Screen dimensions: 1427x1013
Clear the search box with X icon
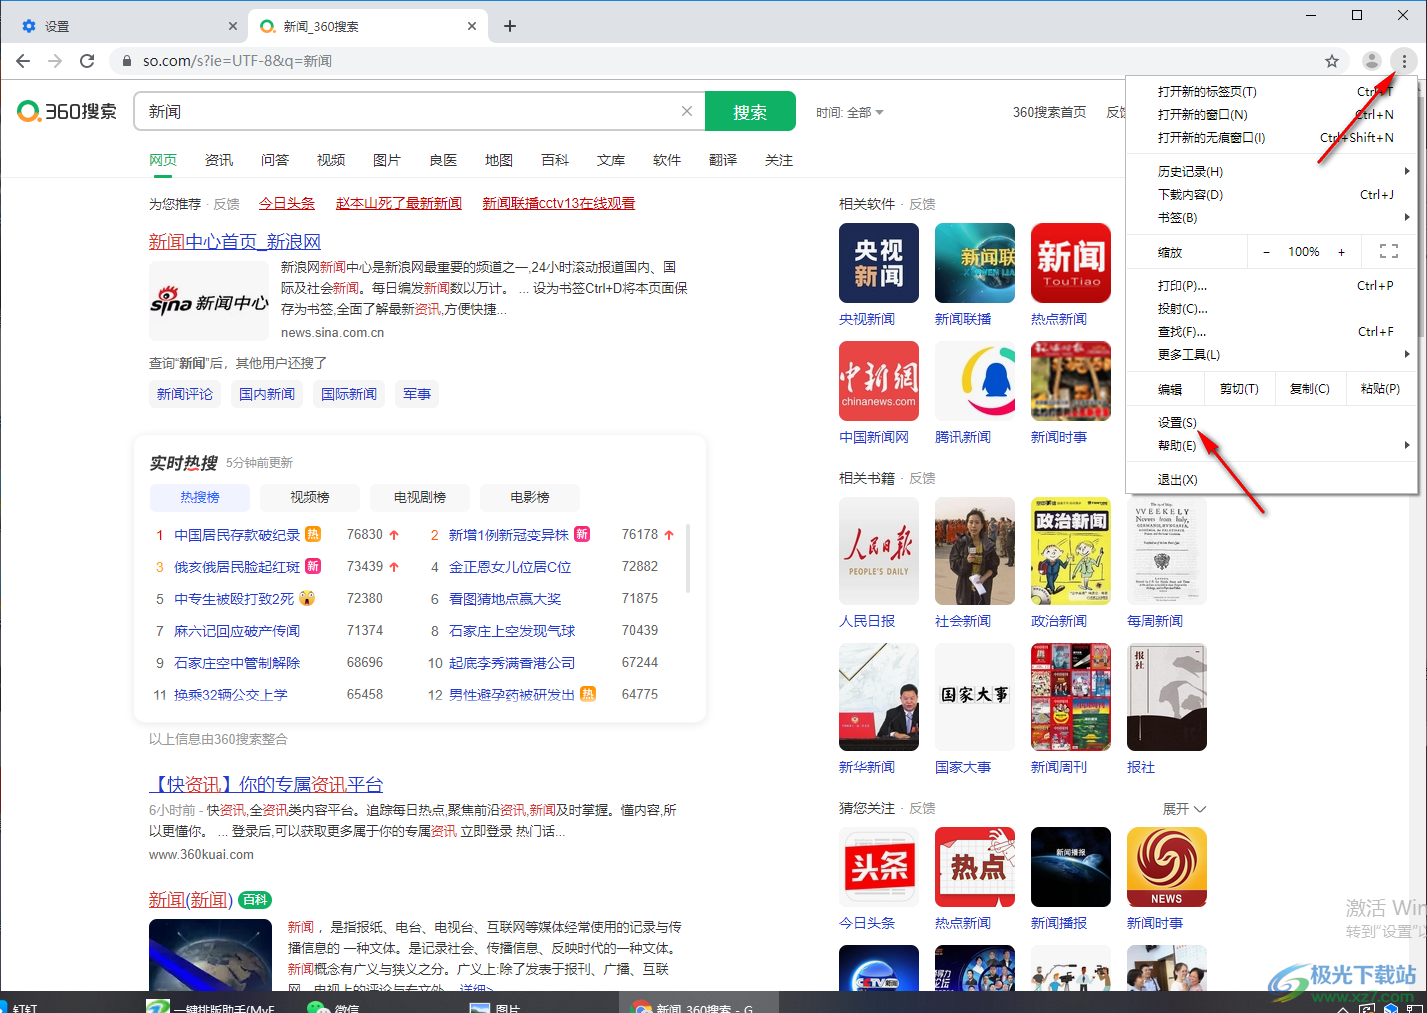click(x=687, y=111)
